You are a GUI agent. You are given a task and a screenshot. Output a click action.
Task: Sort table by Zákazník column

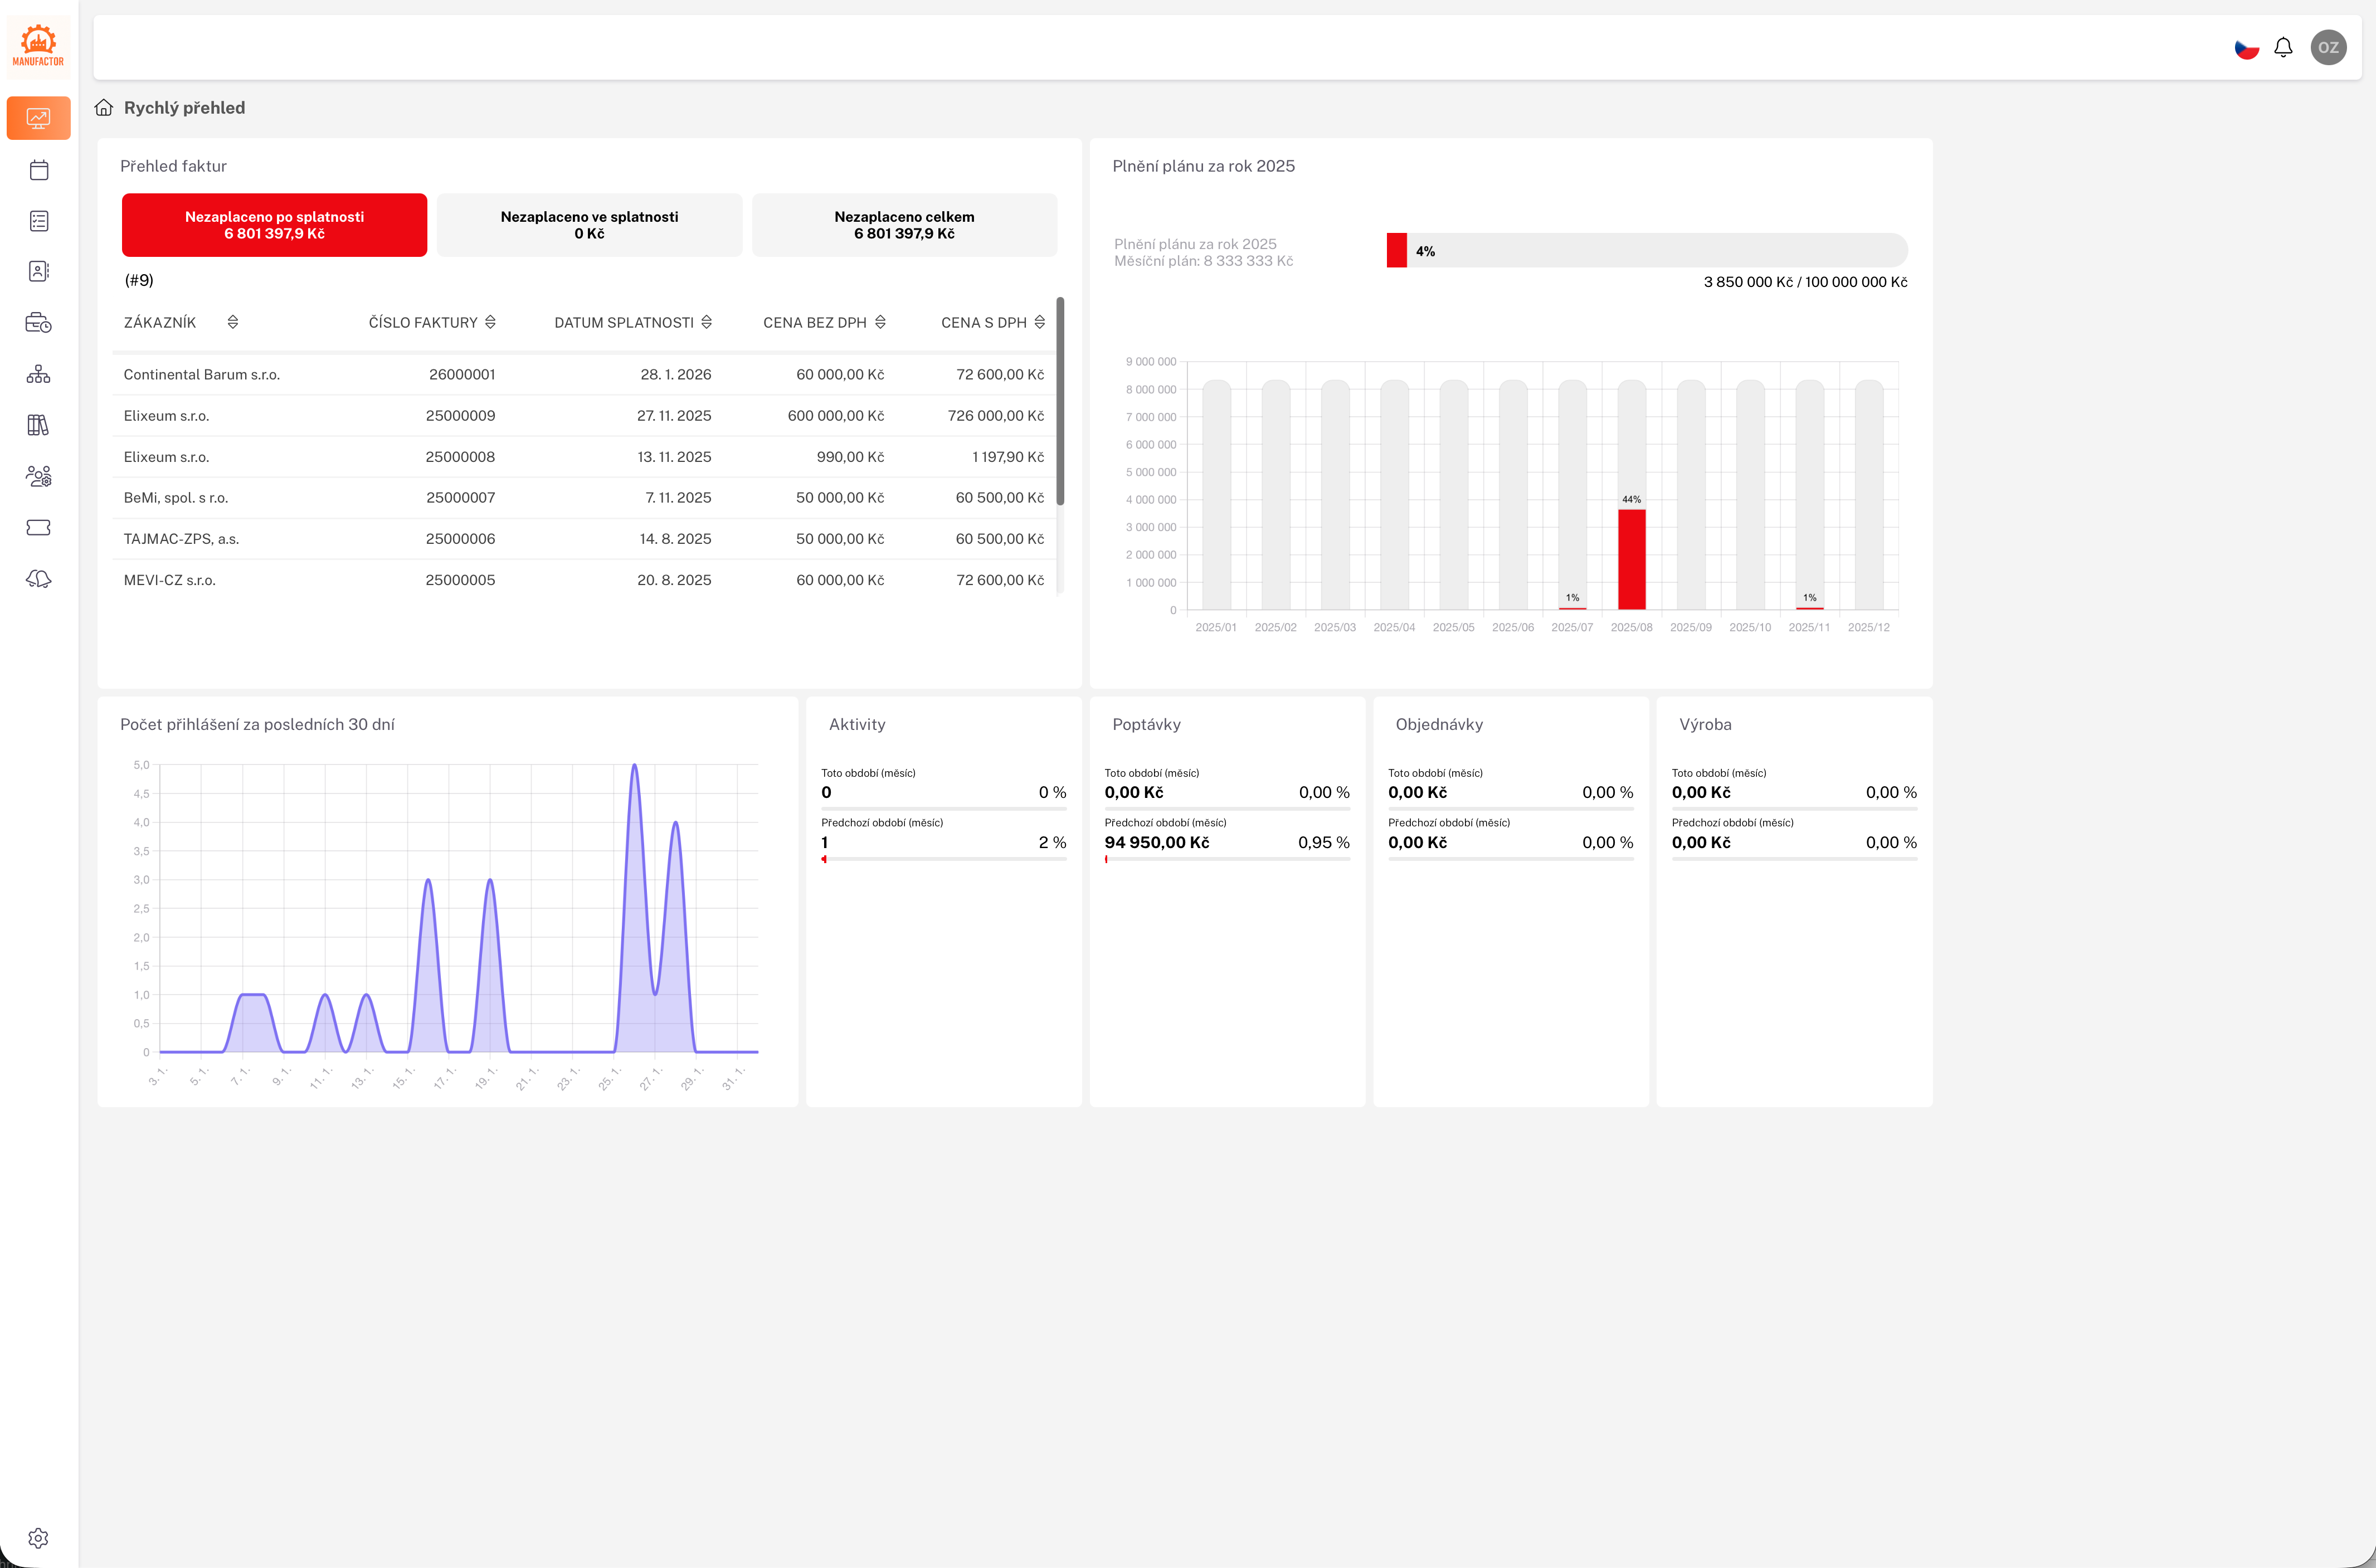click(232, 322)
